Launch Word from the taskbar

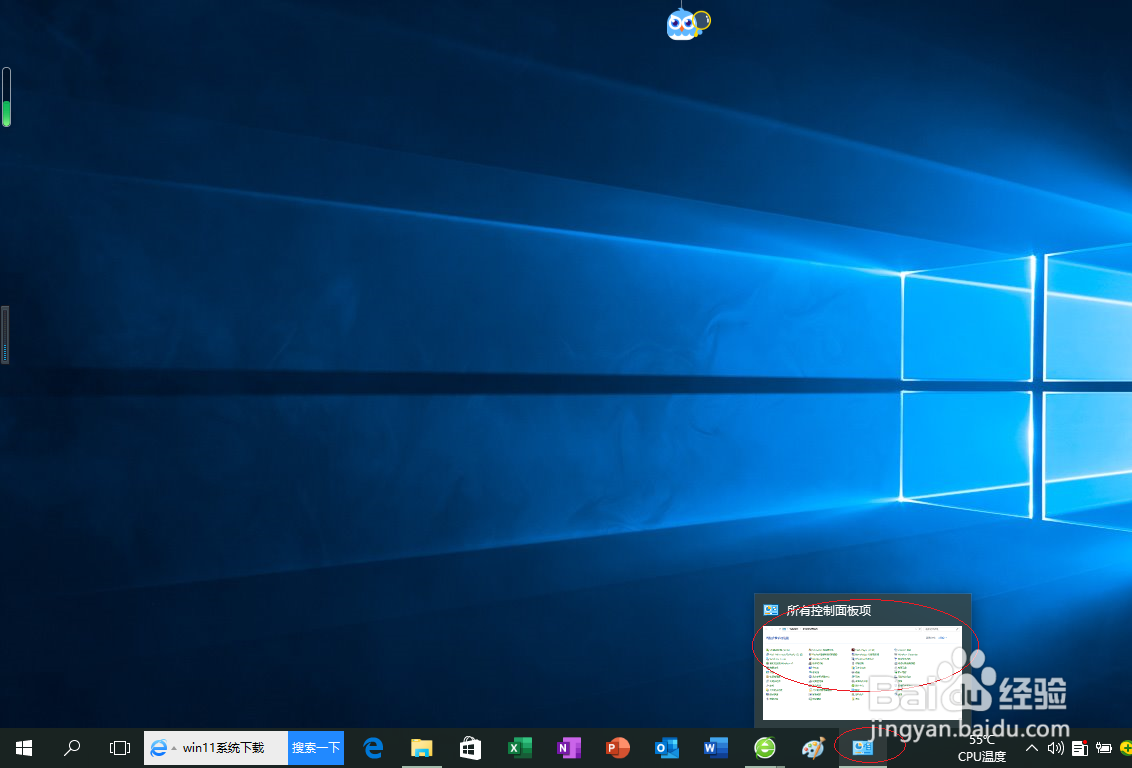715,748
